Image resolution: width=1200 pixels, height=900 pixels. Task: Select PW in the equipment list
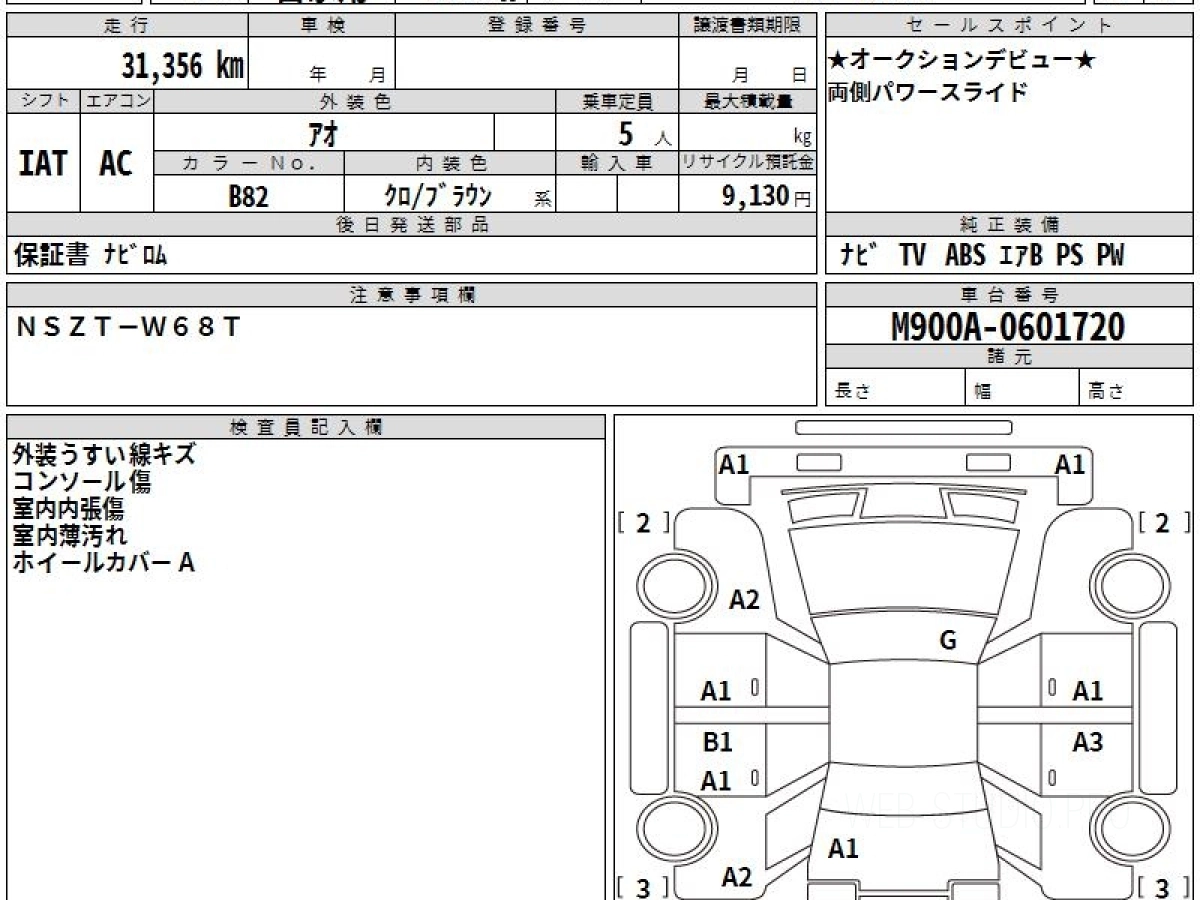pos(1109,256)
